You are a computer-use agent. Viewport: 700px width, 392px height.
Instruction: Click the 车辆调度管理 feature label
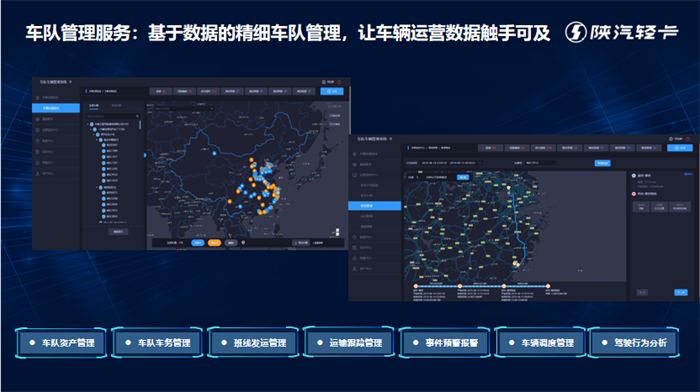[x=548, y=343]
